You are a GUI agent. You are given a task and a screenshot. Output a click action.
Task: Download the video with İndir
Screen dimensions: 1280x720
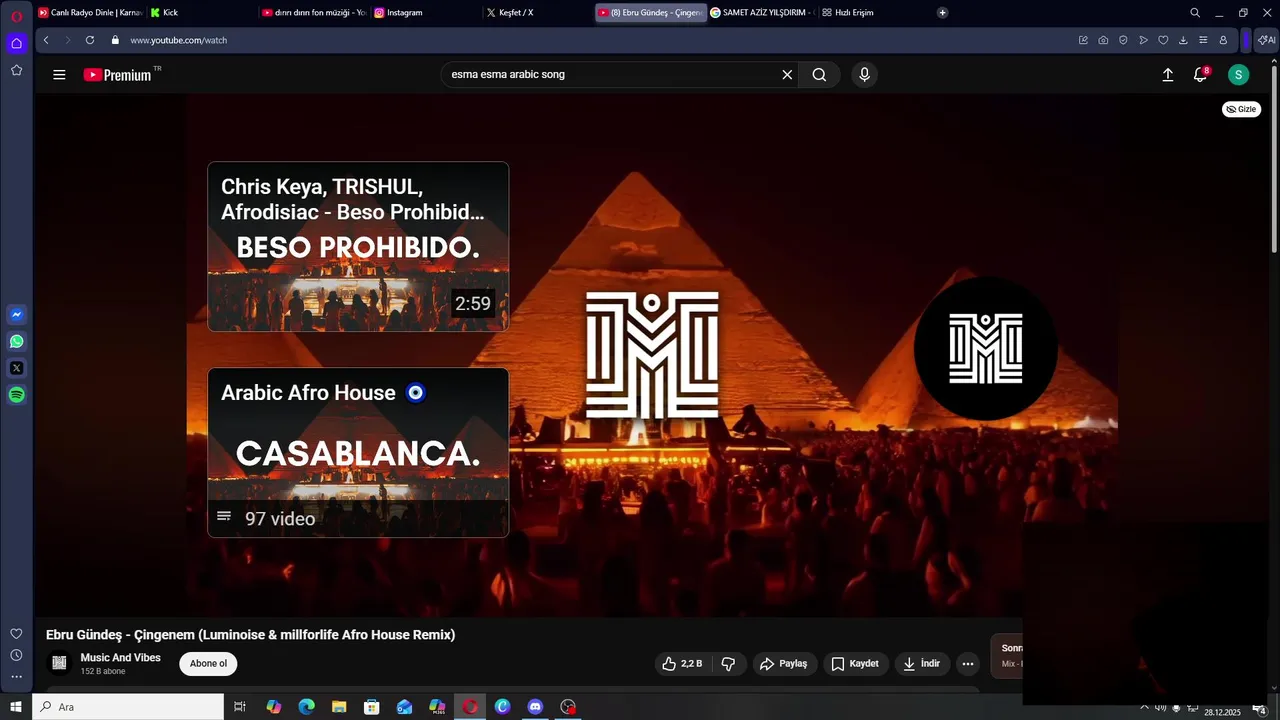(921, 664)
